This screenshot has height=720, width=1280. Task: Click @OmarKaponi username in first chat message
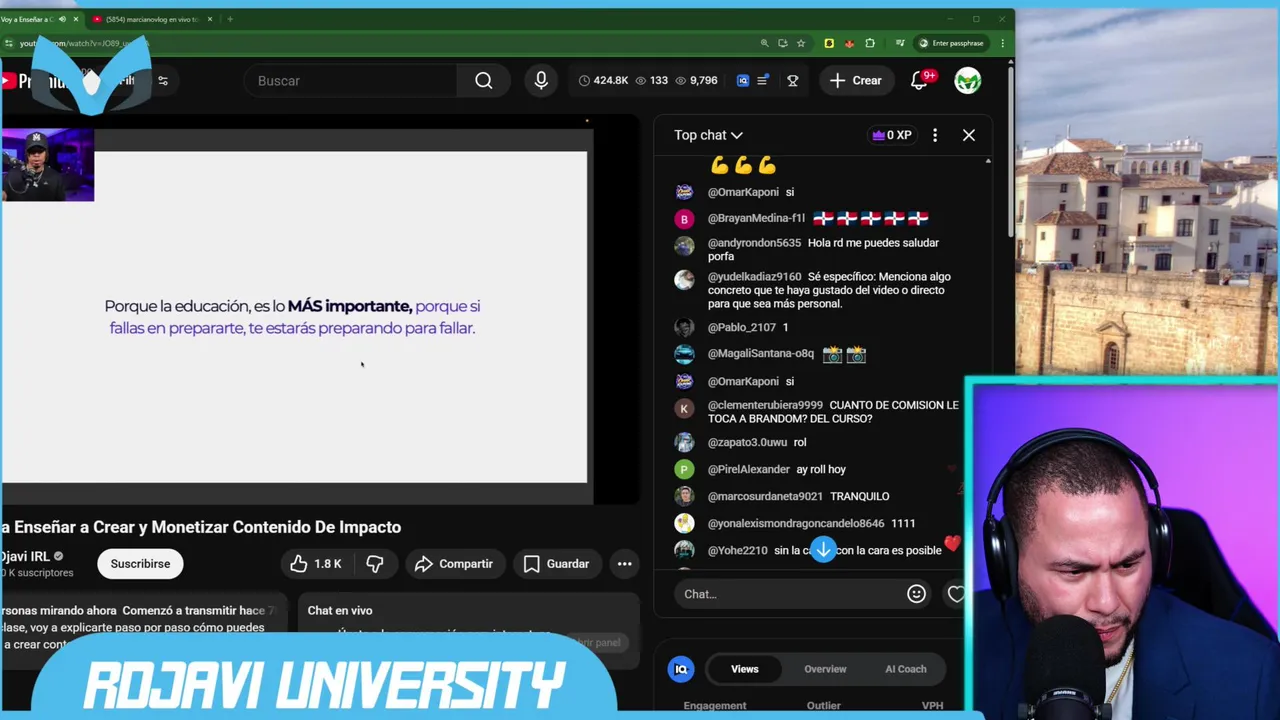tap(743, 192)
